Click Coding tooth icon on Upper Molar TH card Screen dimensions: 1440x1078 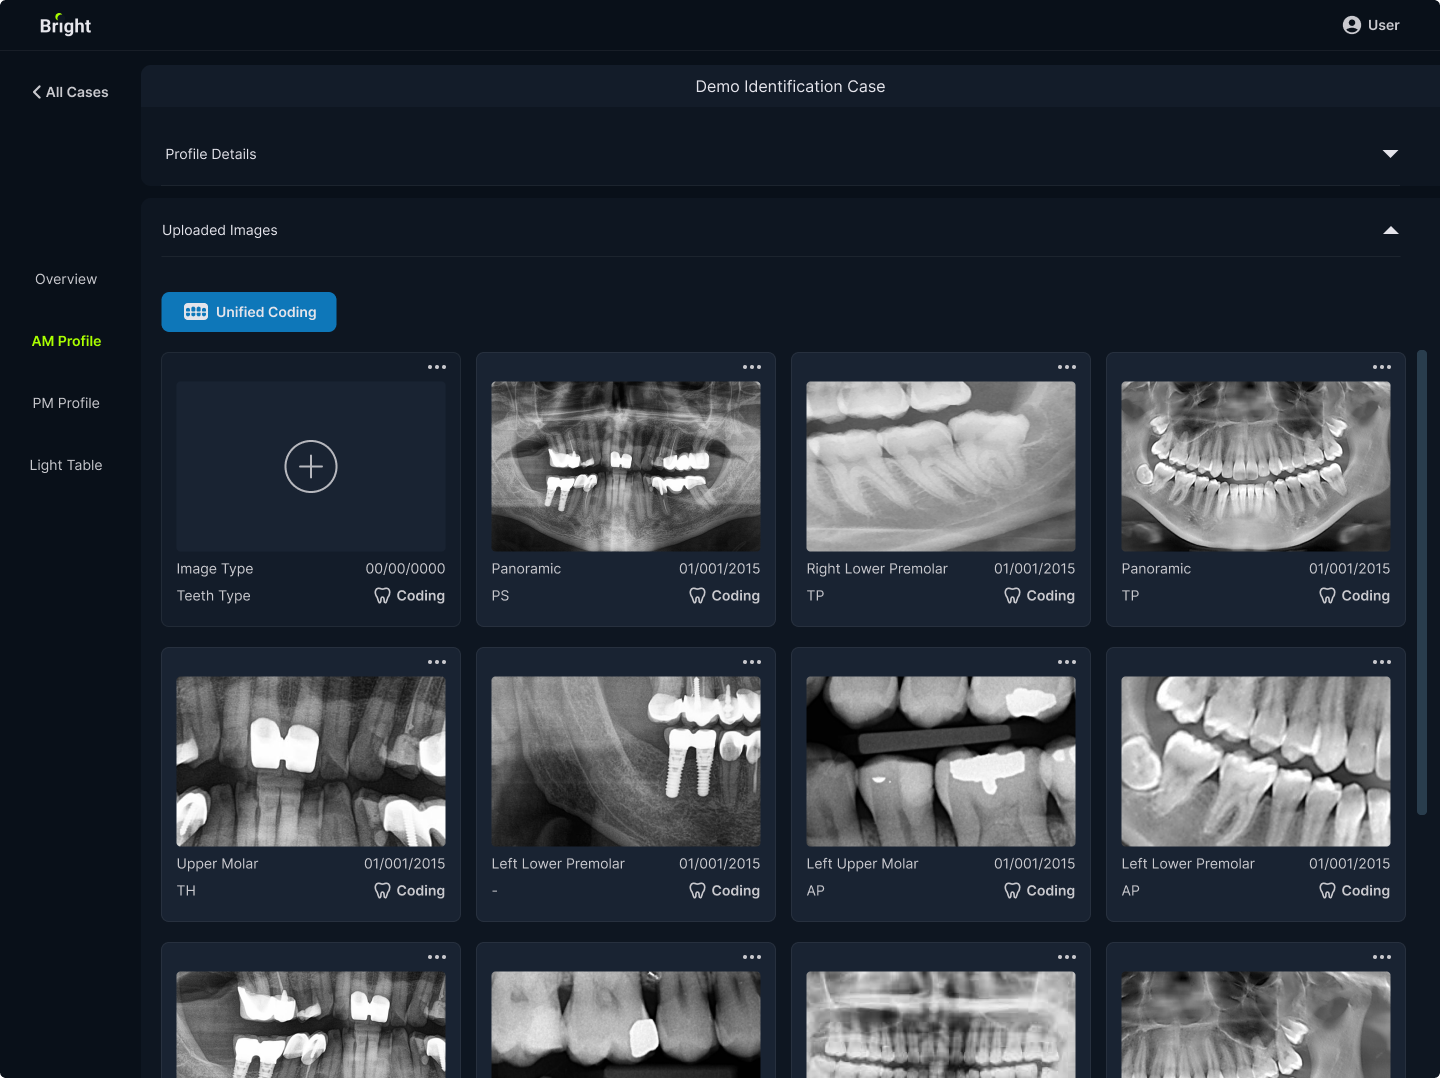coord(382,891)
